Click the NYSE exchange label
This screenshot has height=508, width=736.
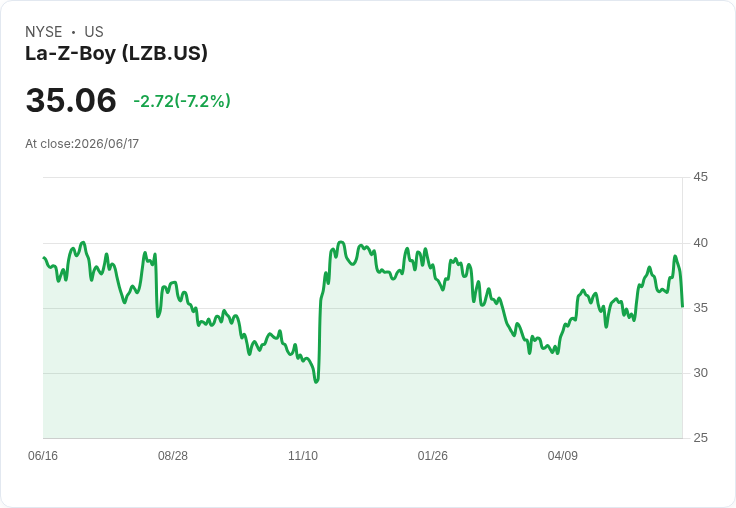[x=44, y=32]
